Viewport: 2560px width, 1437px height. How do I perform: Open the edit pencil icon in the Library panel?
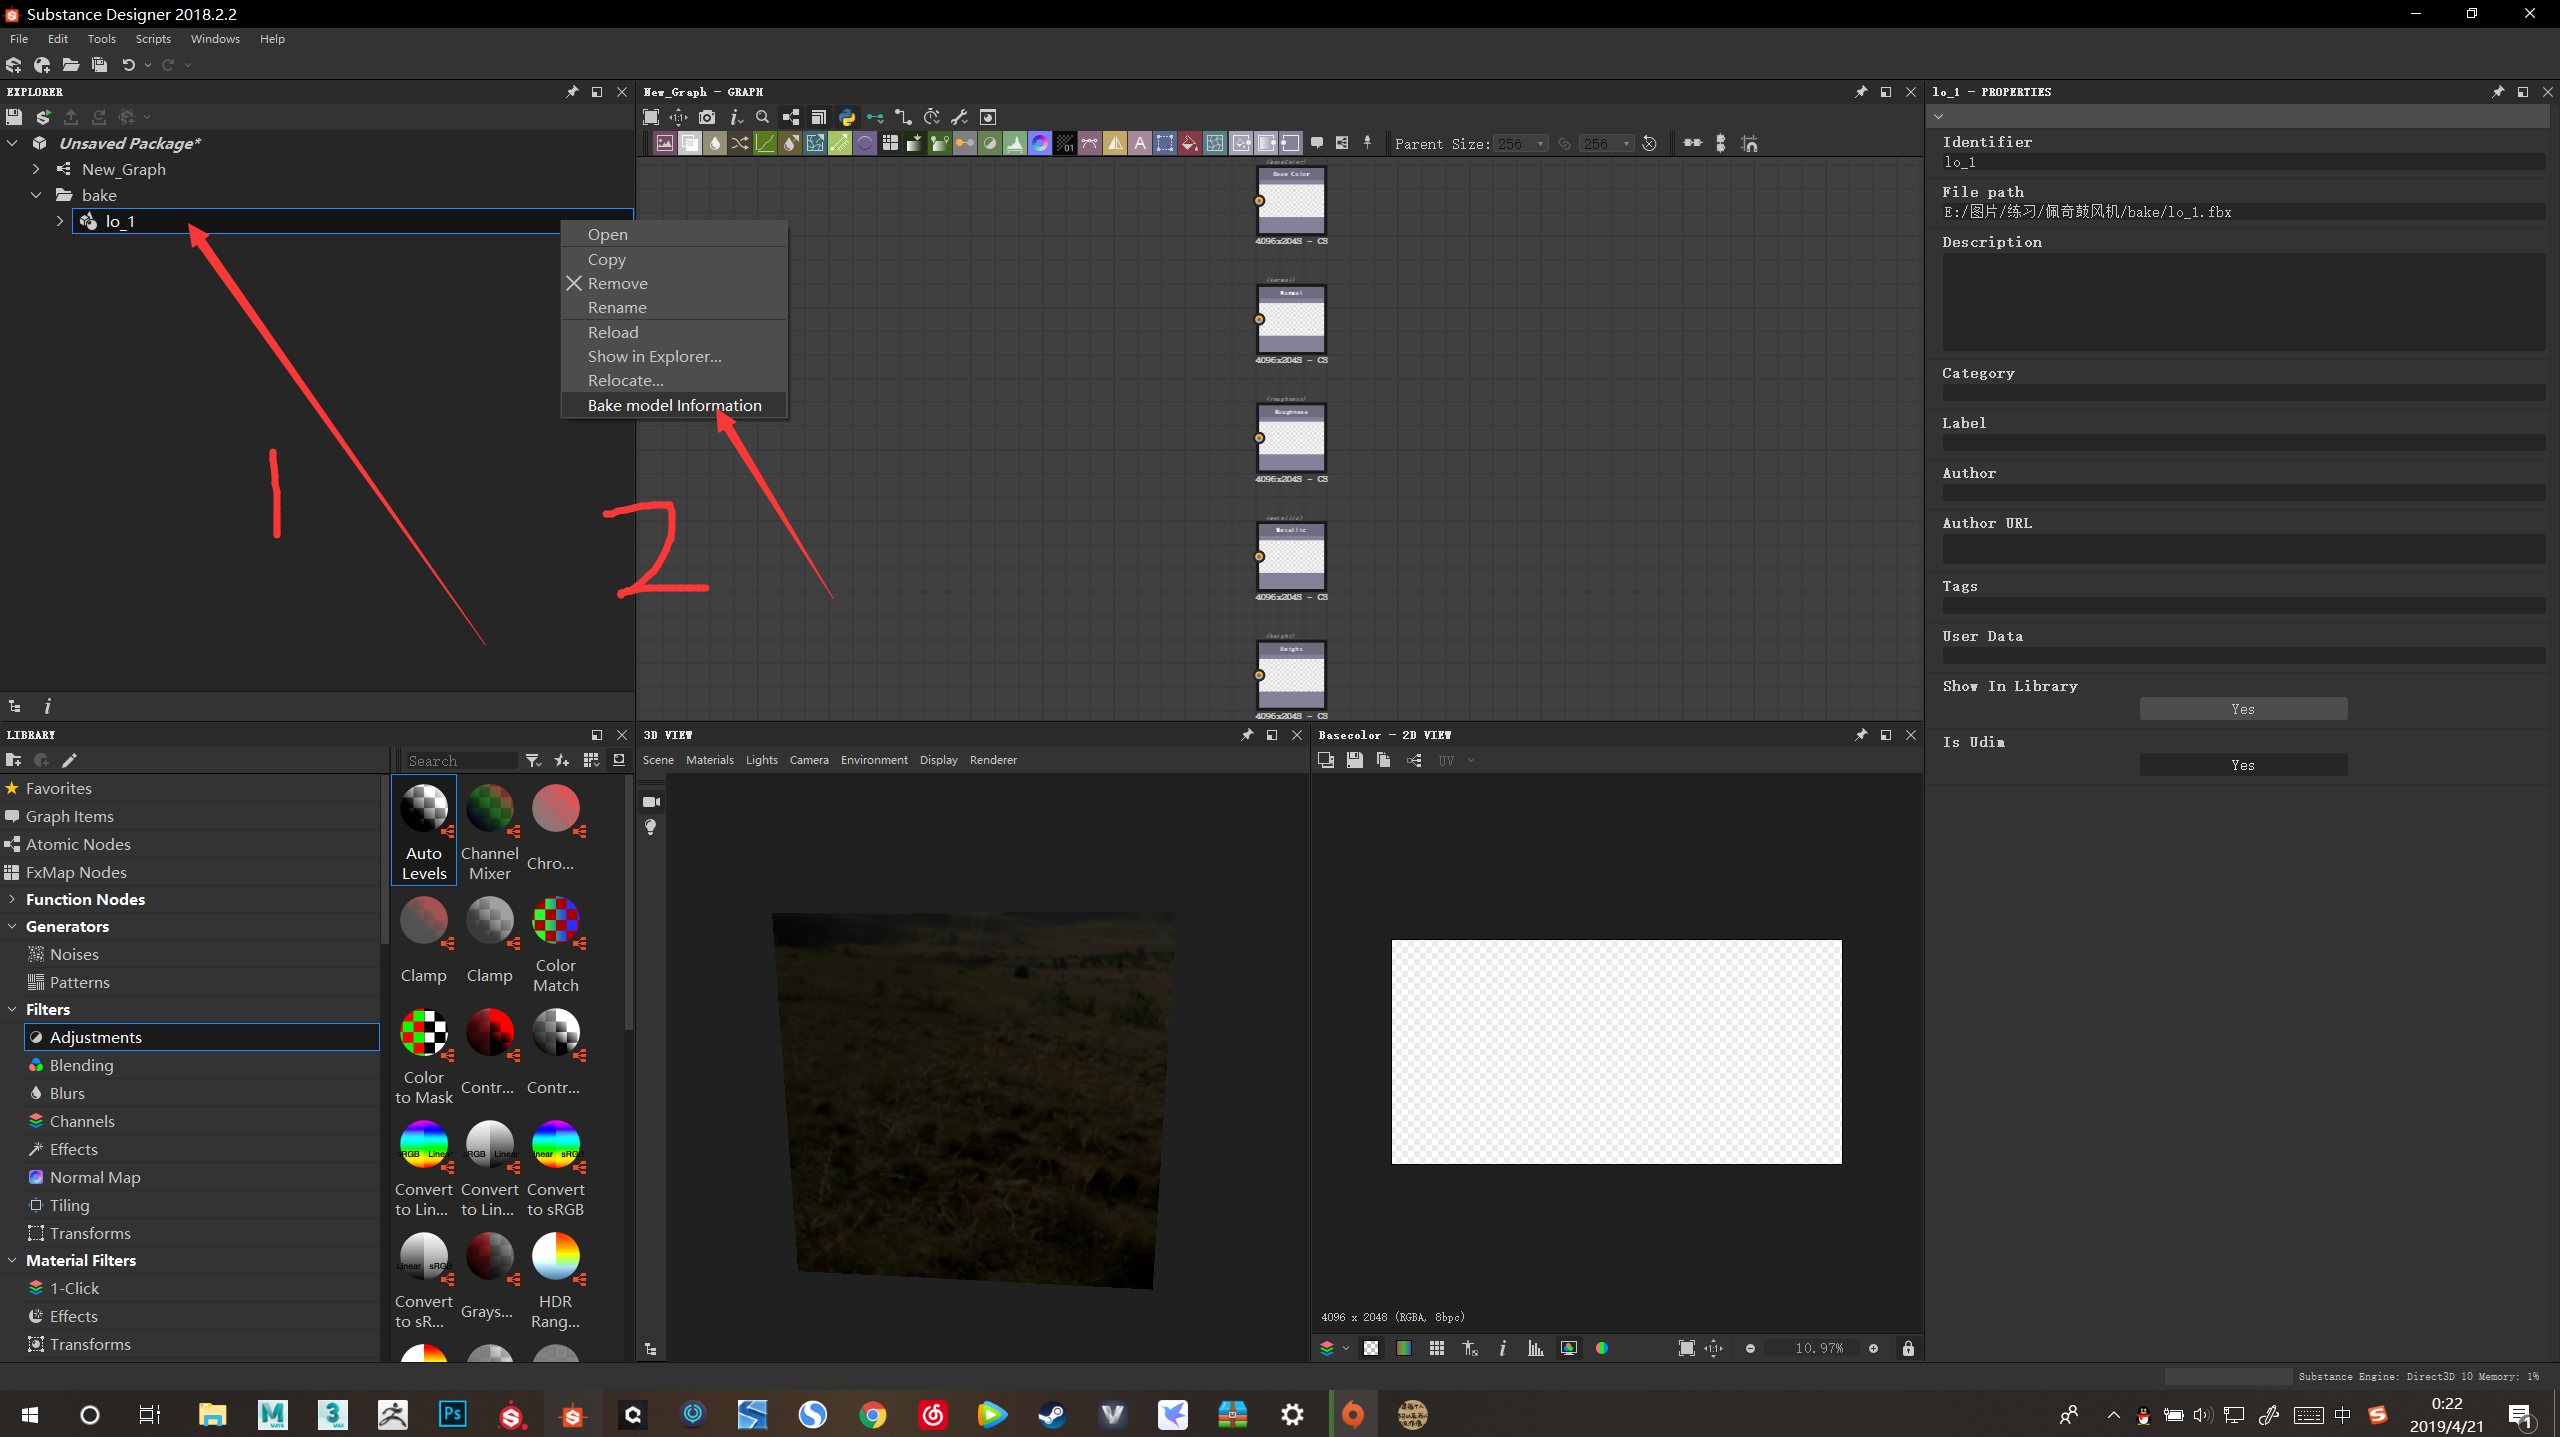point(70,760)
